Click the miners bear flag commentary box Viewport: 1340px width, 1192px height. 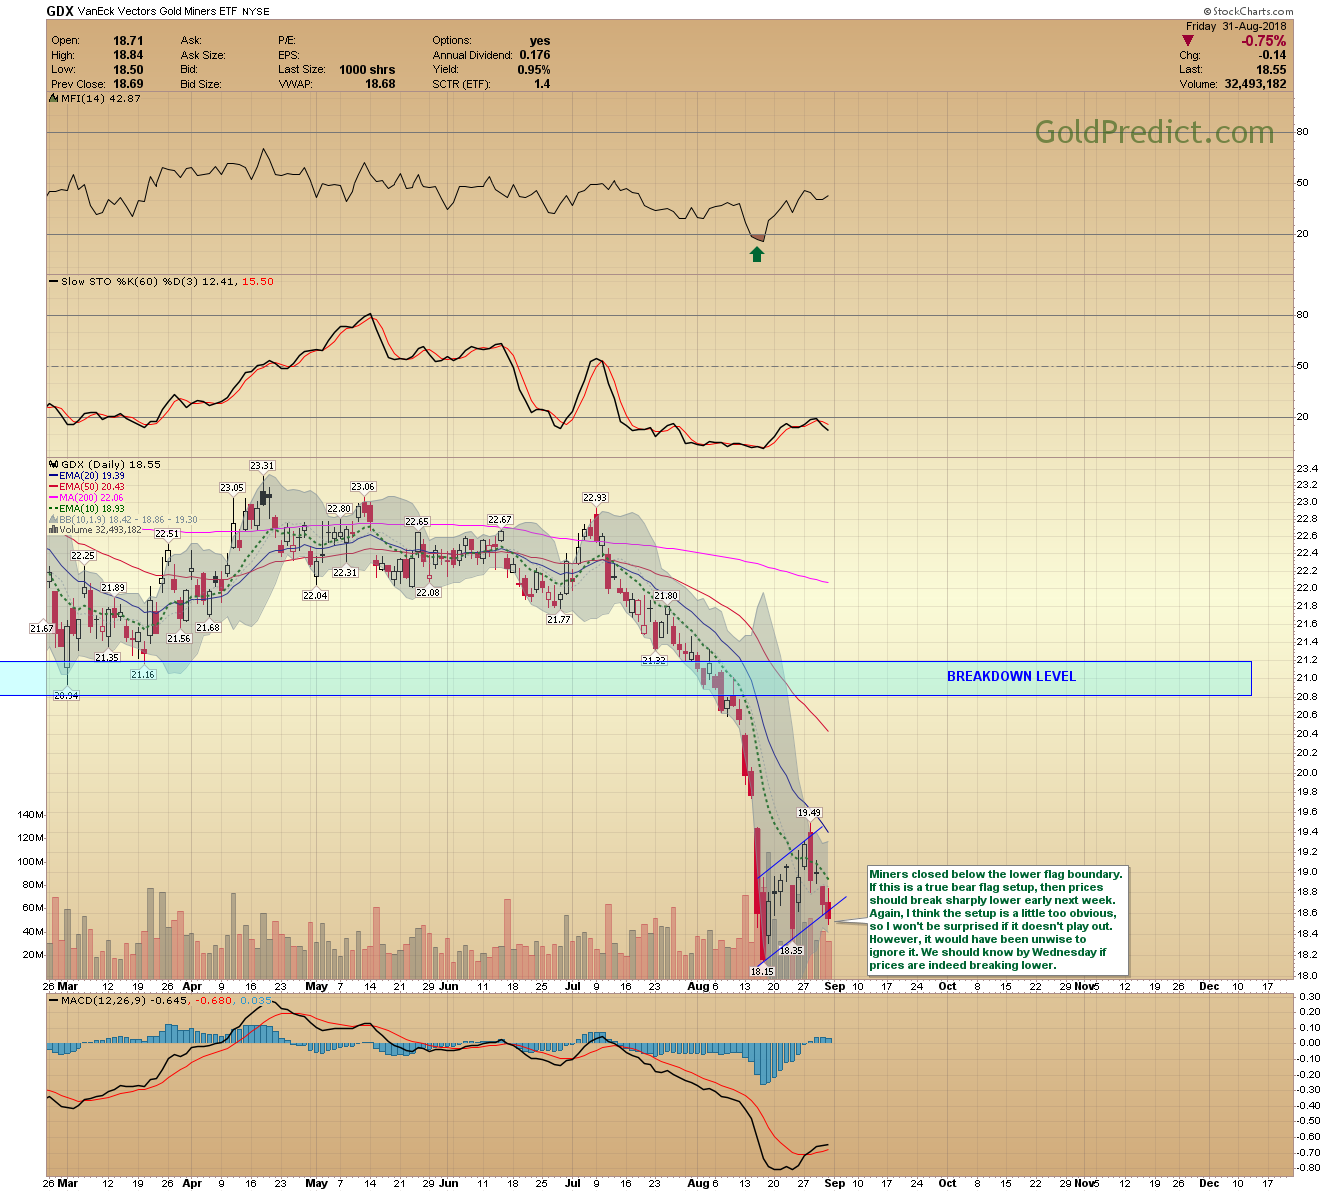[997, 920]
